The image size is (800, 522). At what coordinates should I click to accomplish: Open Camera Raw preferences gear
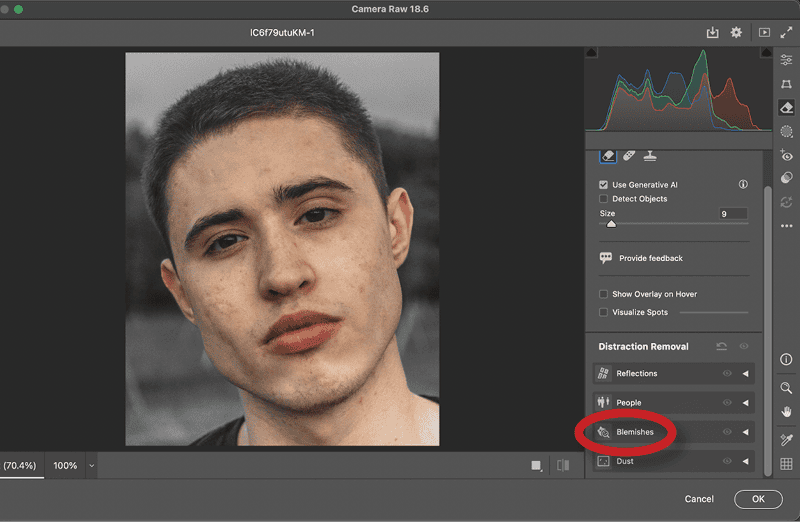pos(736,33)
